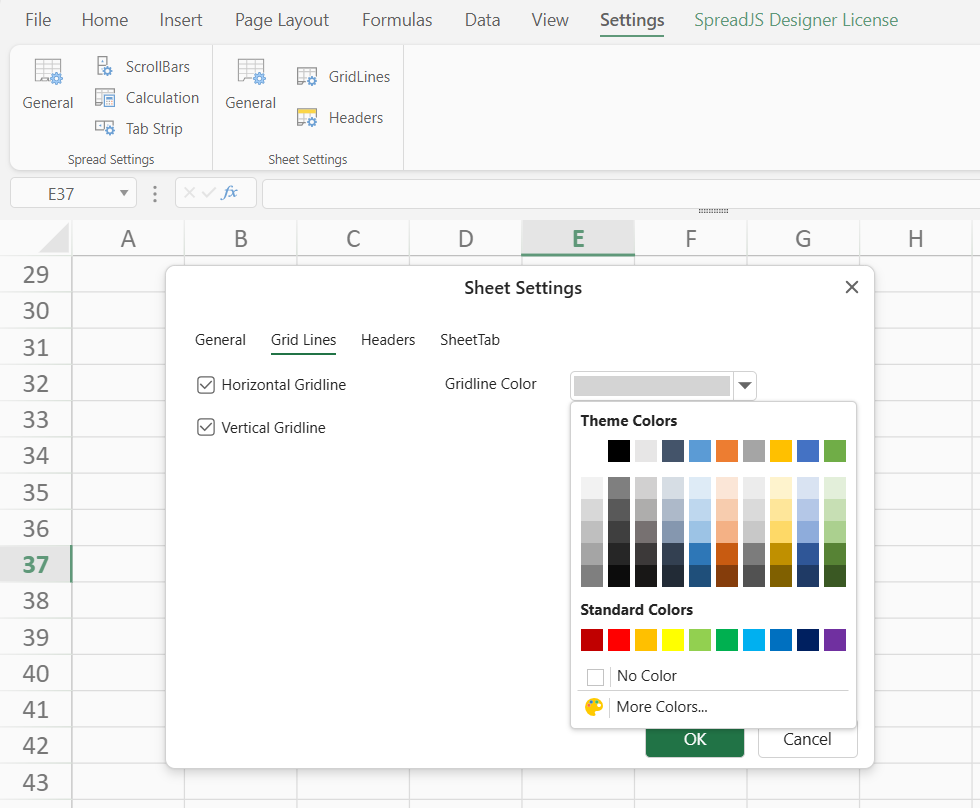Switch to the Insert ribbon tab
Image resolution: width=980 pixels, height=808 pixels.
[181, 20]
